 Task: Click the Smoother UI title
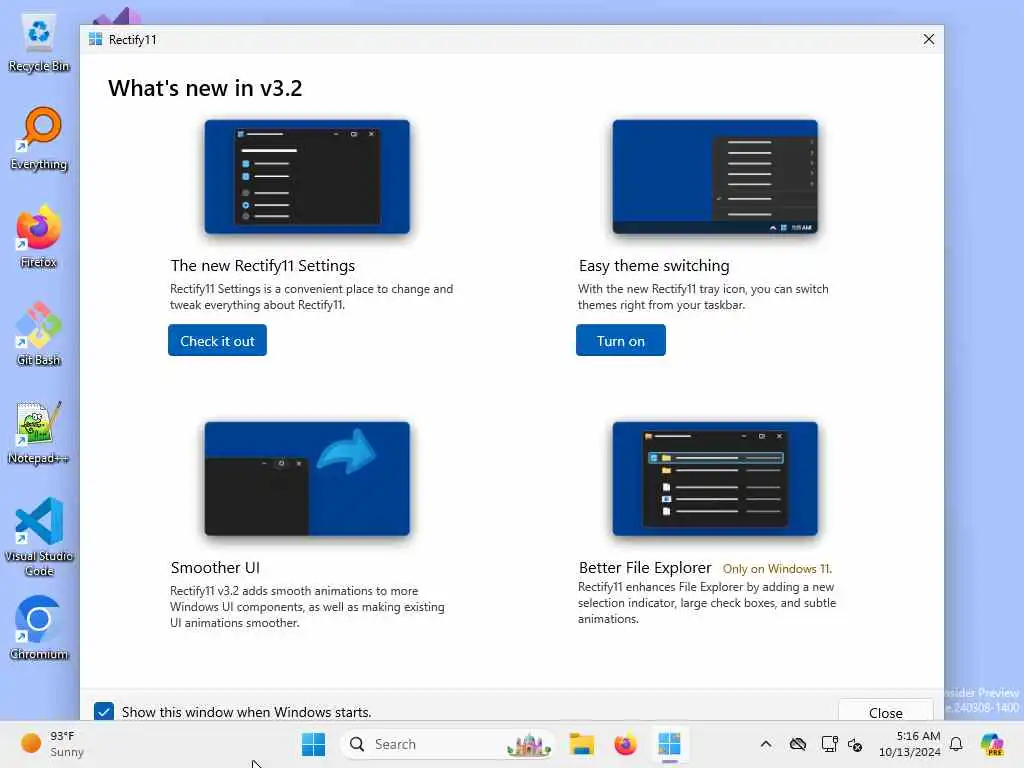click(x=215, y=568)
